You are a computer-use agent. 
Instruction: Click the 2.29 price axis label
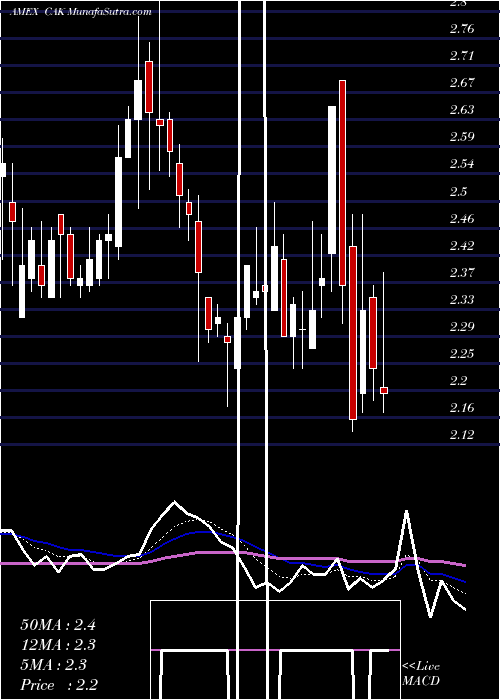[x=462, y=327]
